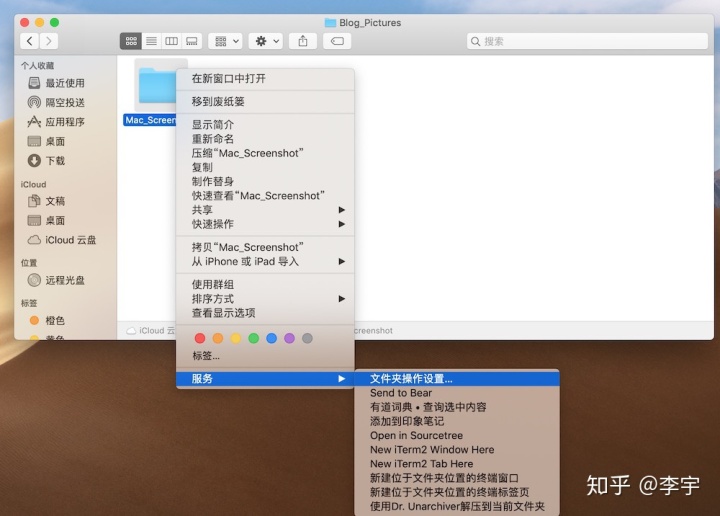The height and width of the screenshot is (516, 720).
Task: Open 远程光盘 in the sidebar
Action: point(65,280)
